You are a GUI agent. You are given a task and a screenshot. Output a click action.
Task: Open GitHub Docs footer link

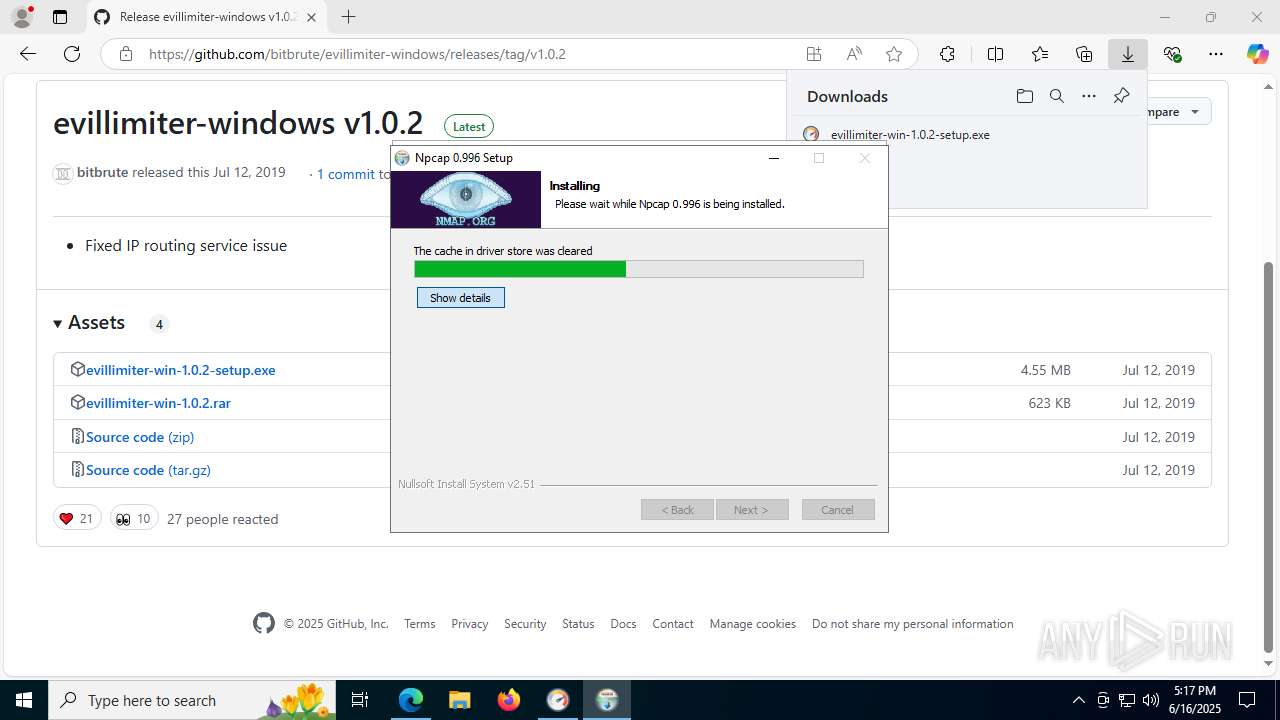coord(623,623)
